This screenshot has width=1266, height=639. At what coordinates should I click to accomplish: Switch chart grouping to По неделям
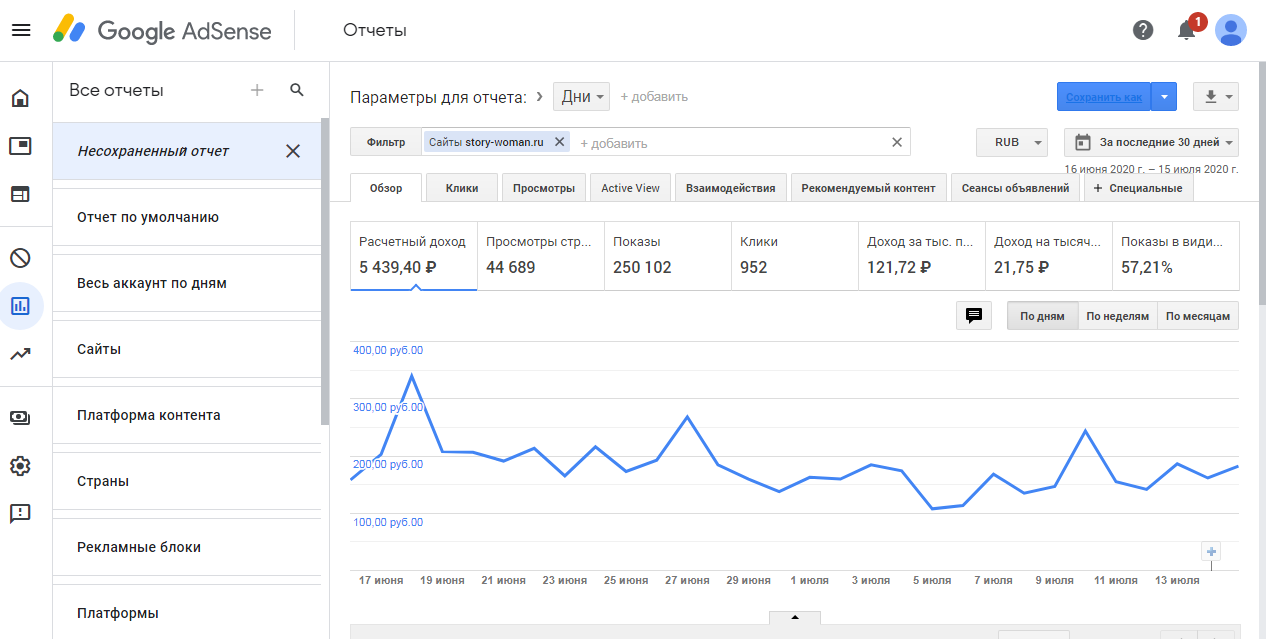coord(1117,316)
